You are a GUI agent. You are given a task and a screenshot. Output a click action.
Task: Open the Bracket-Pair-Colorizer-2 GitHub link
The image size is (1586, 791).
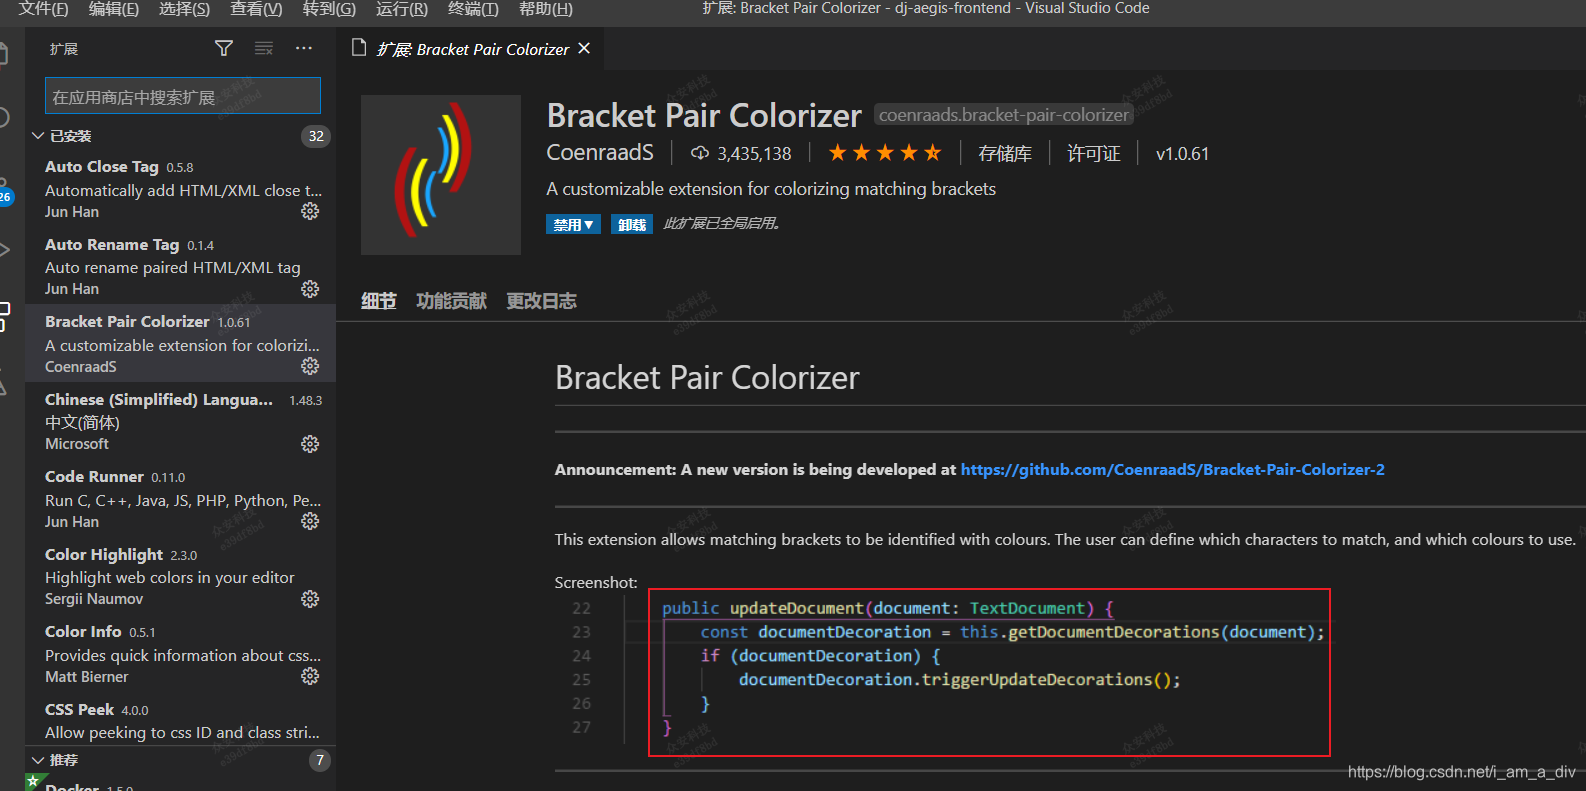tap(1172, 469)
